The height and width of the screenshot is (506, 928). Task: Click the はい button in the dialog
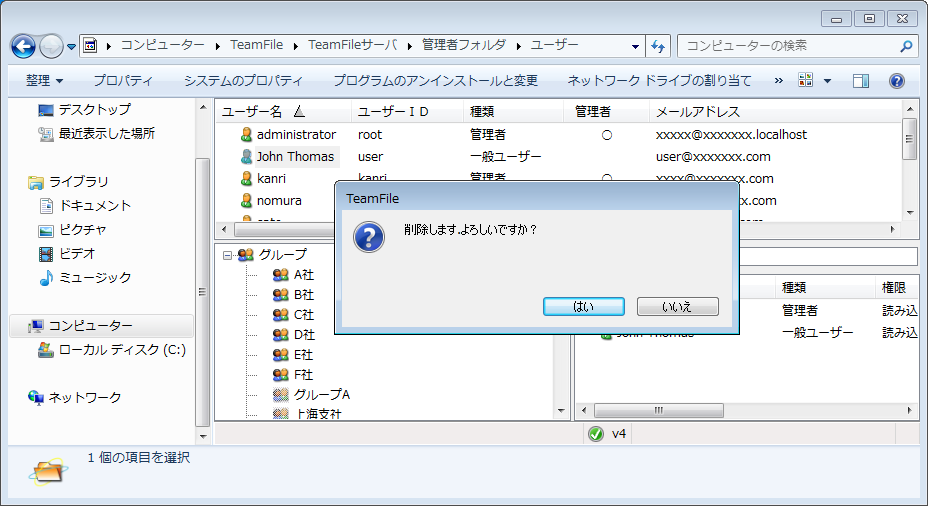(584, 306)
